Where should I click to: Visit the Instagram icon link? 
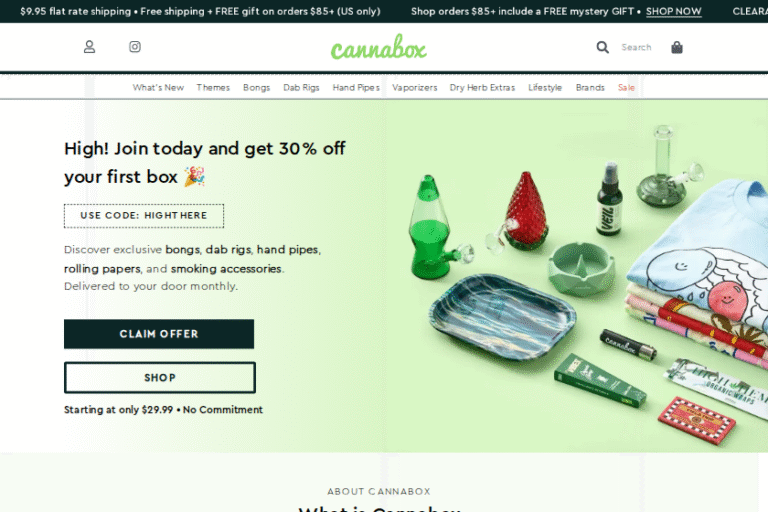tap(135, 47)
